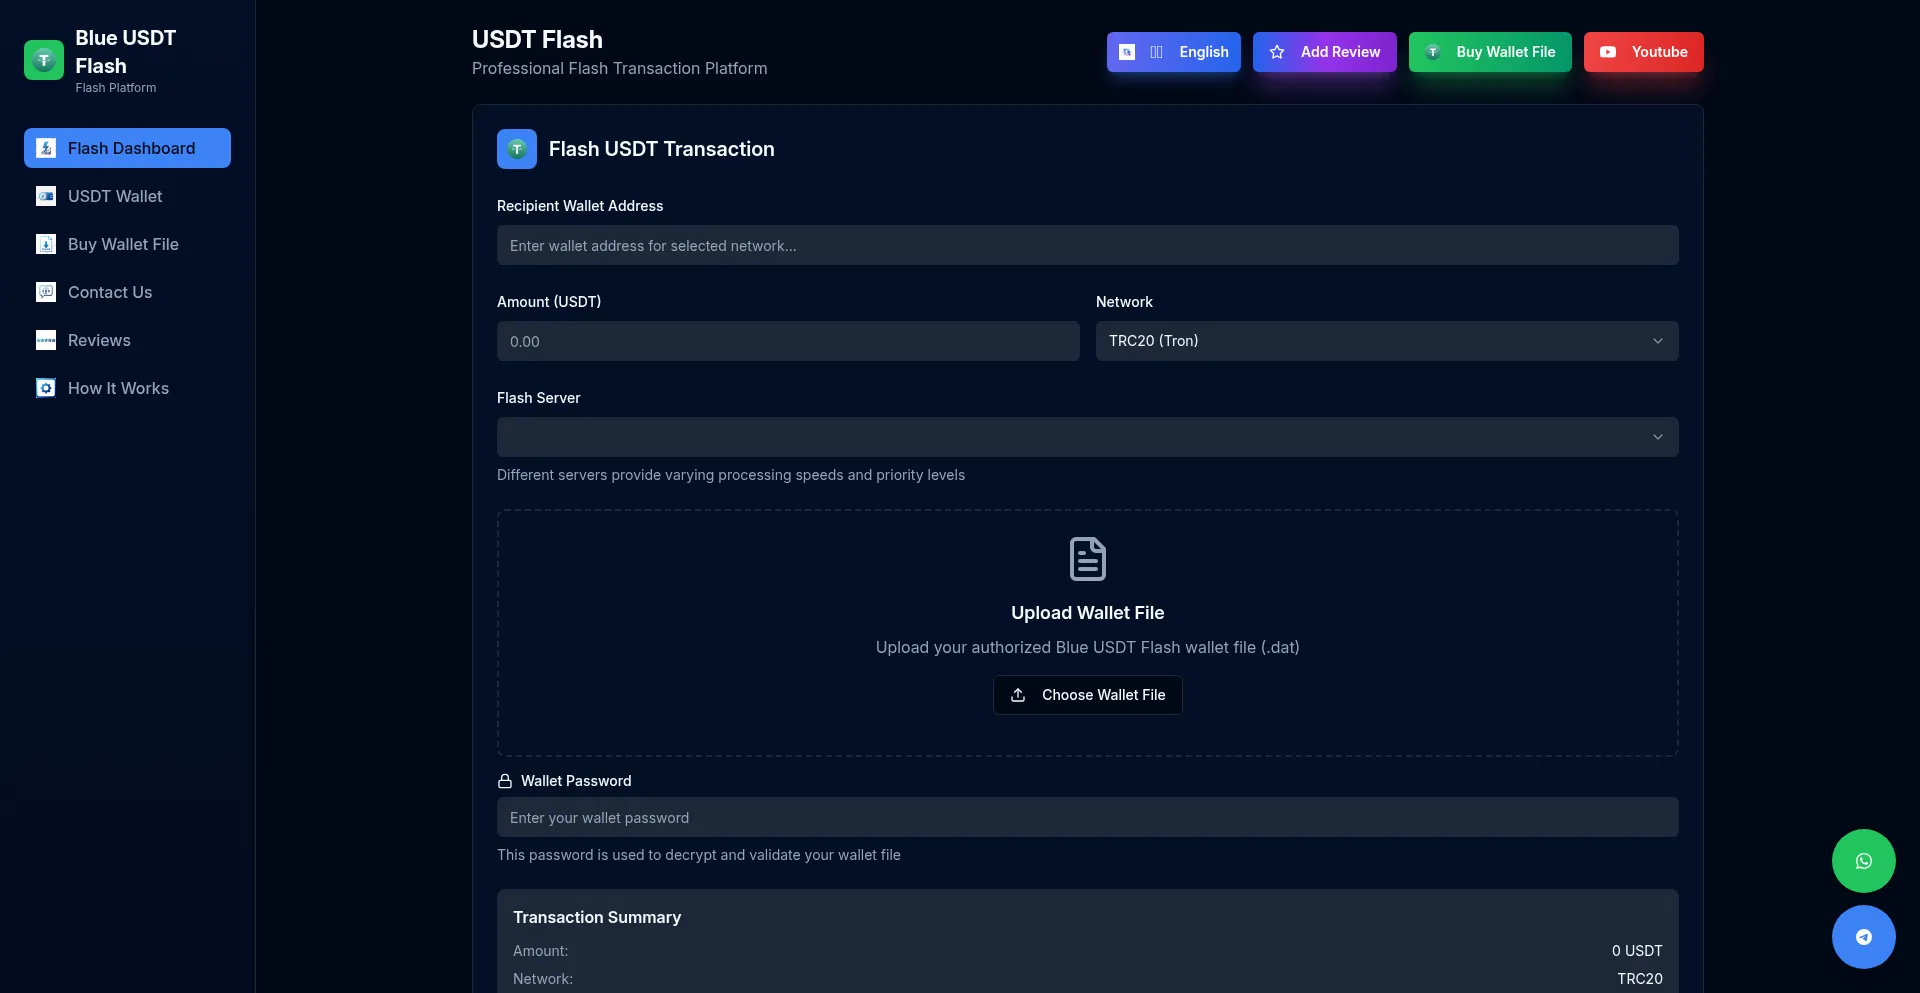Expand the Flash Server dropdown
Screen dimensions: 1920x993
(1088, 437)
